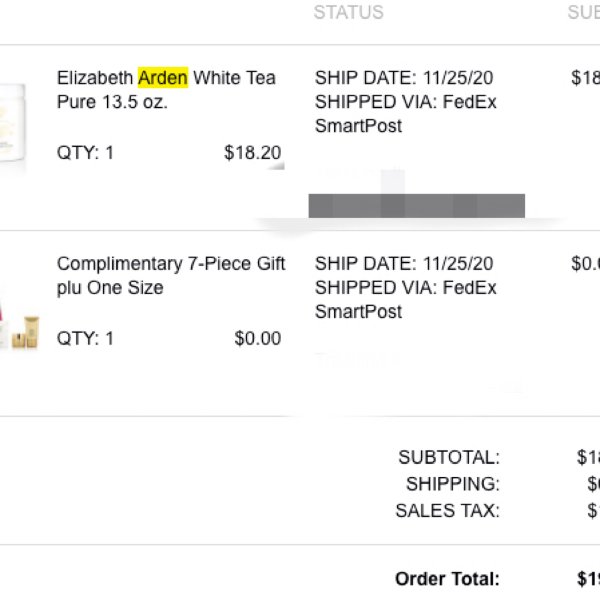Image resolution: width=600 pixels, height=600 pixels.
Task: Click the gift item's SHIP DATE text
Action: 404,263
